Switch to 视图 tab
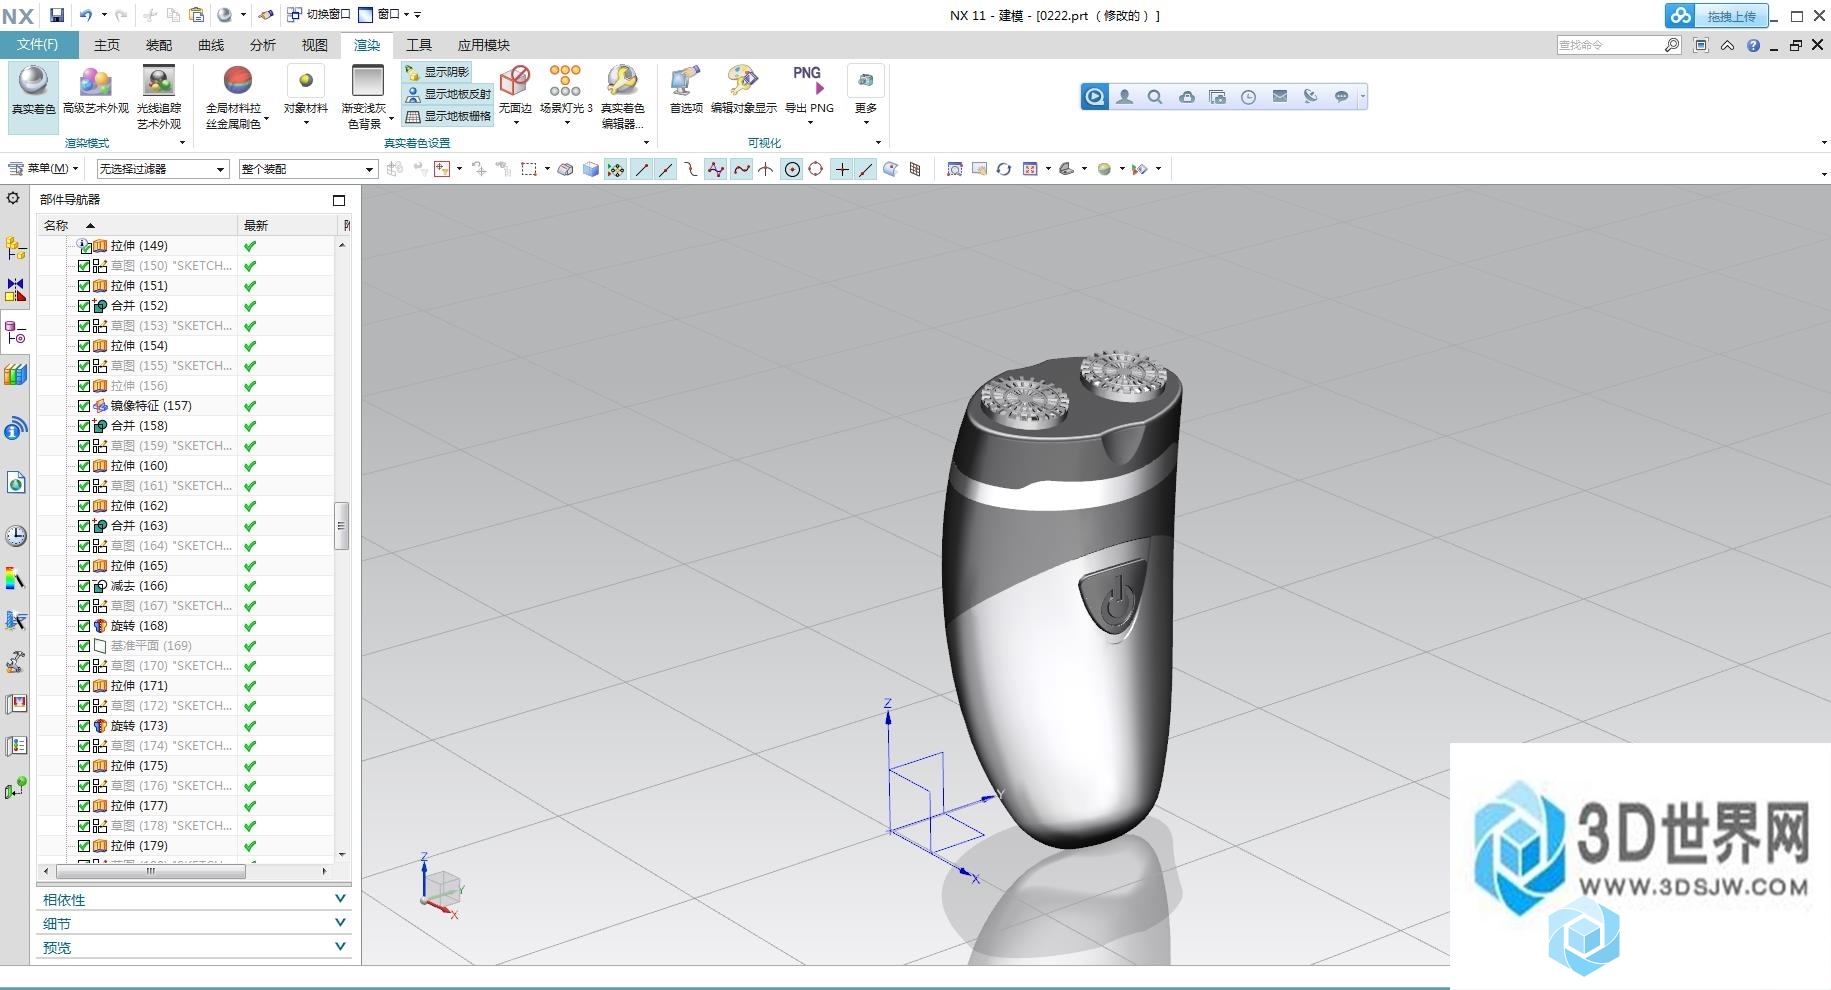Image resolution: width=1831 pixels, height=990 pixels. (x=315, y=45)
